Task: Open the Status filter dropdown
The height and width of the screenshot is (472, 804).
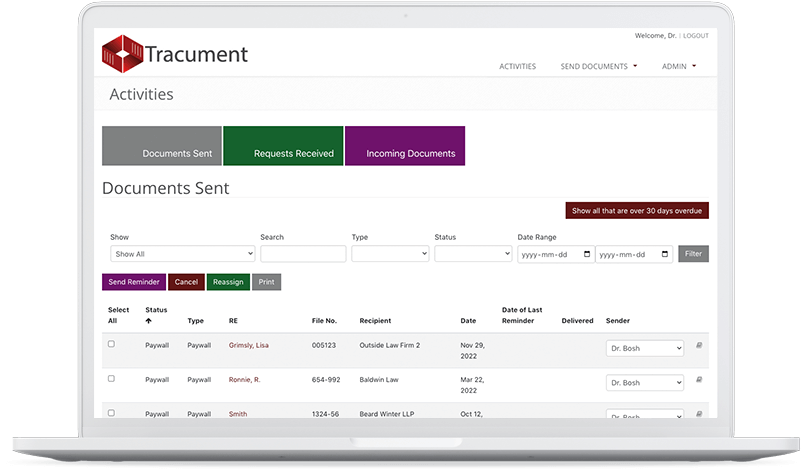Action: point(473,254)
